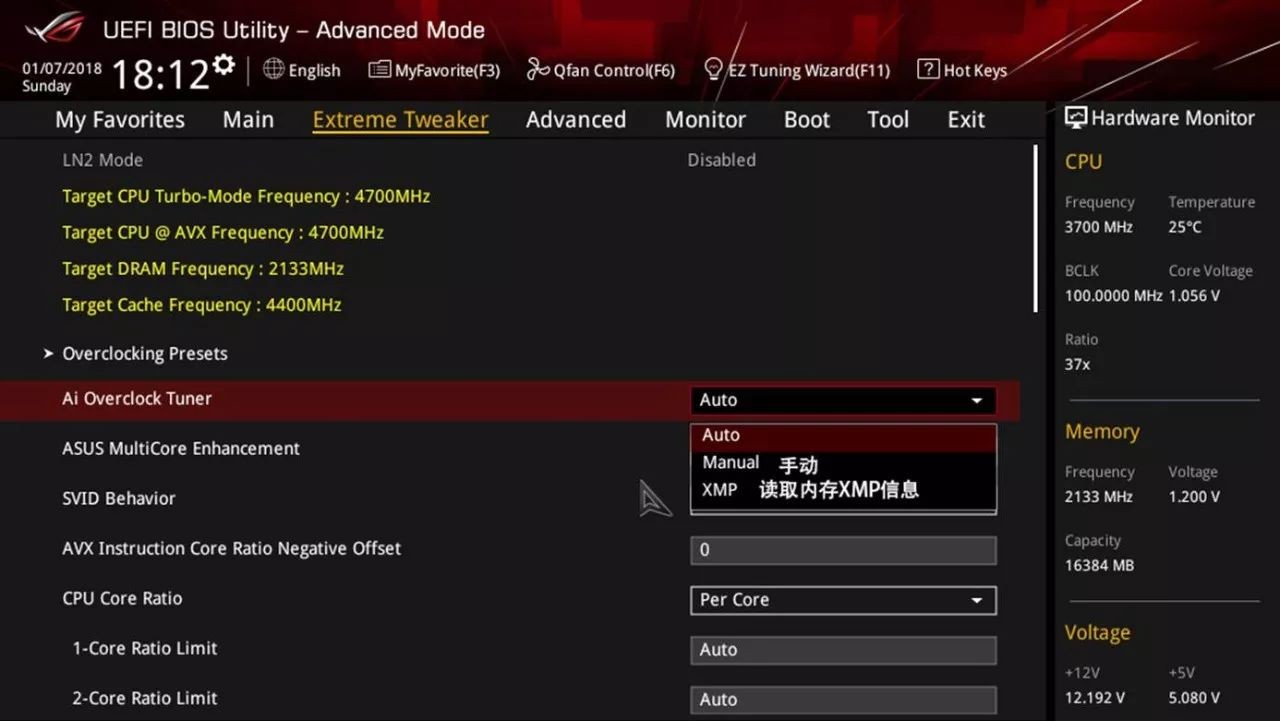Click the 16384 MB capacity value

1099,566
